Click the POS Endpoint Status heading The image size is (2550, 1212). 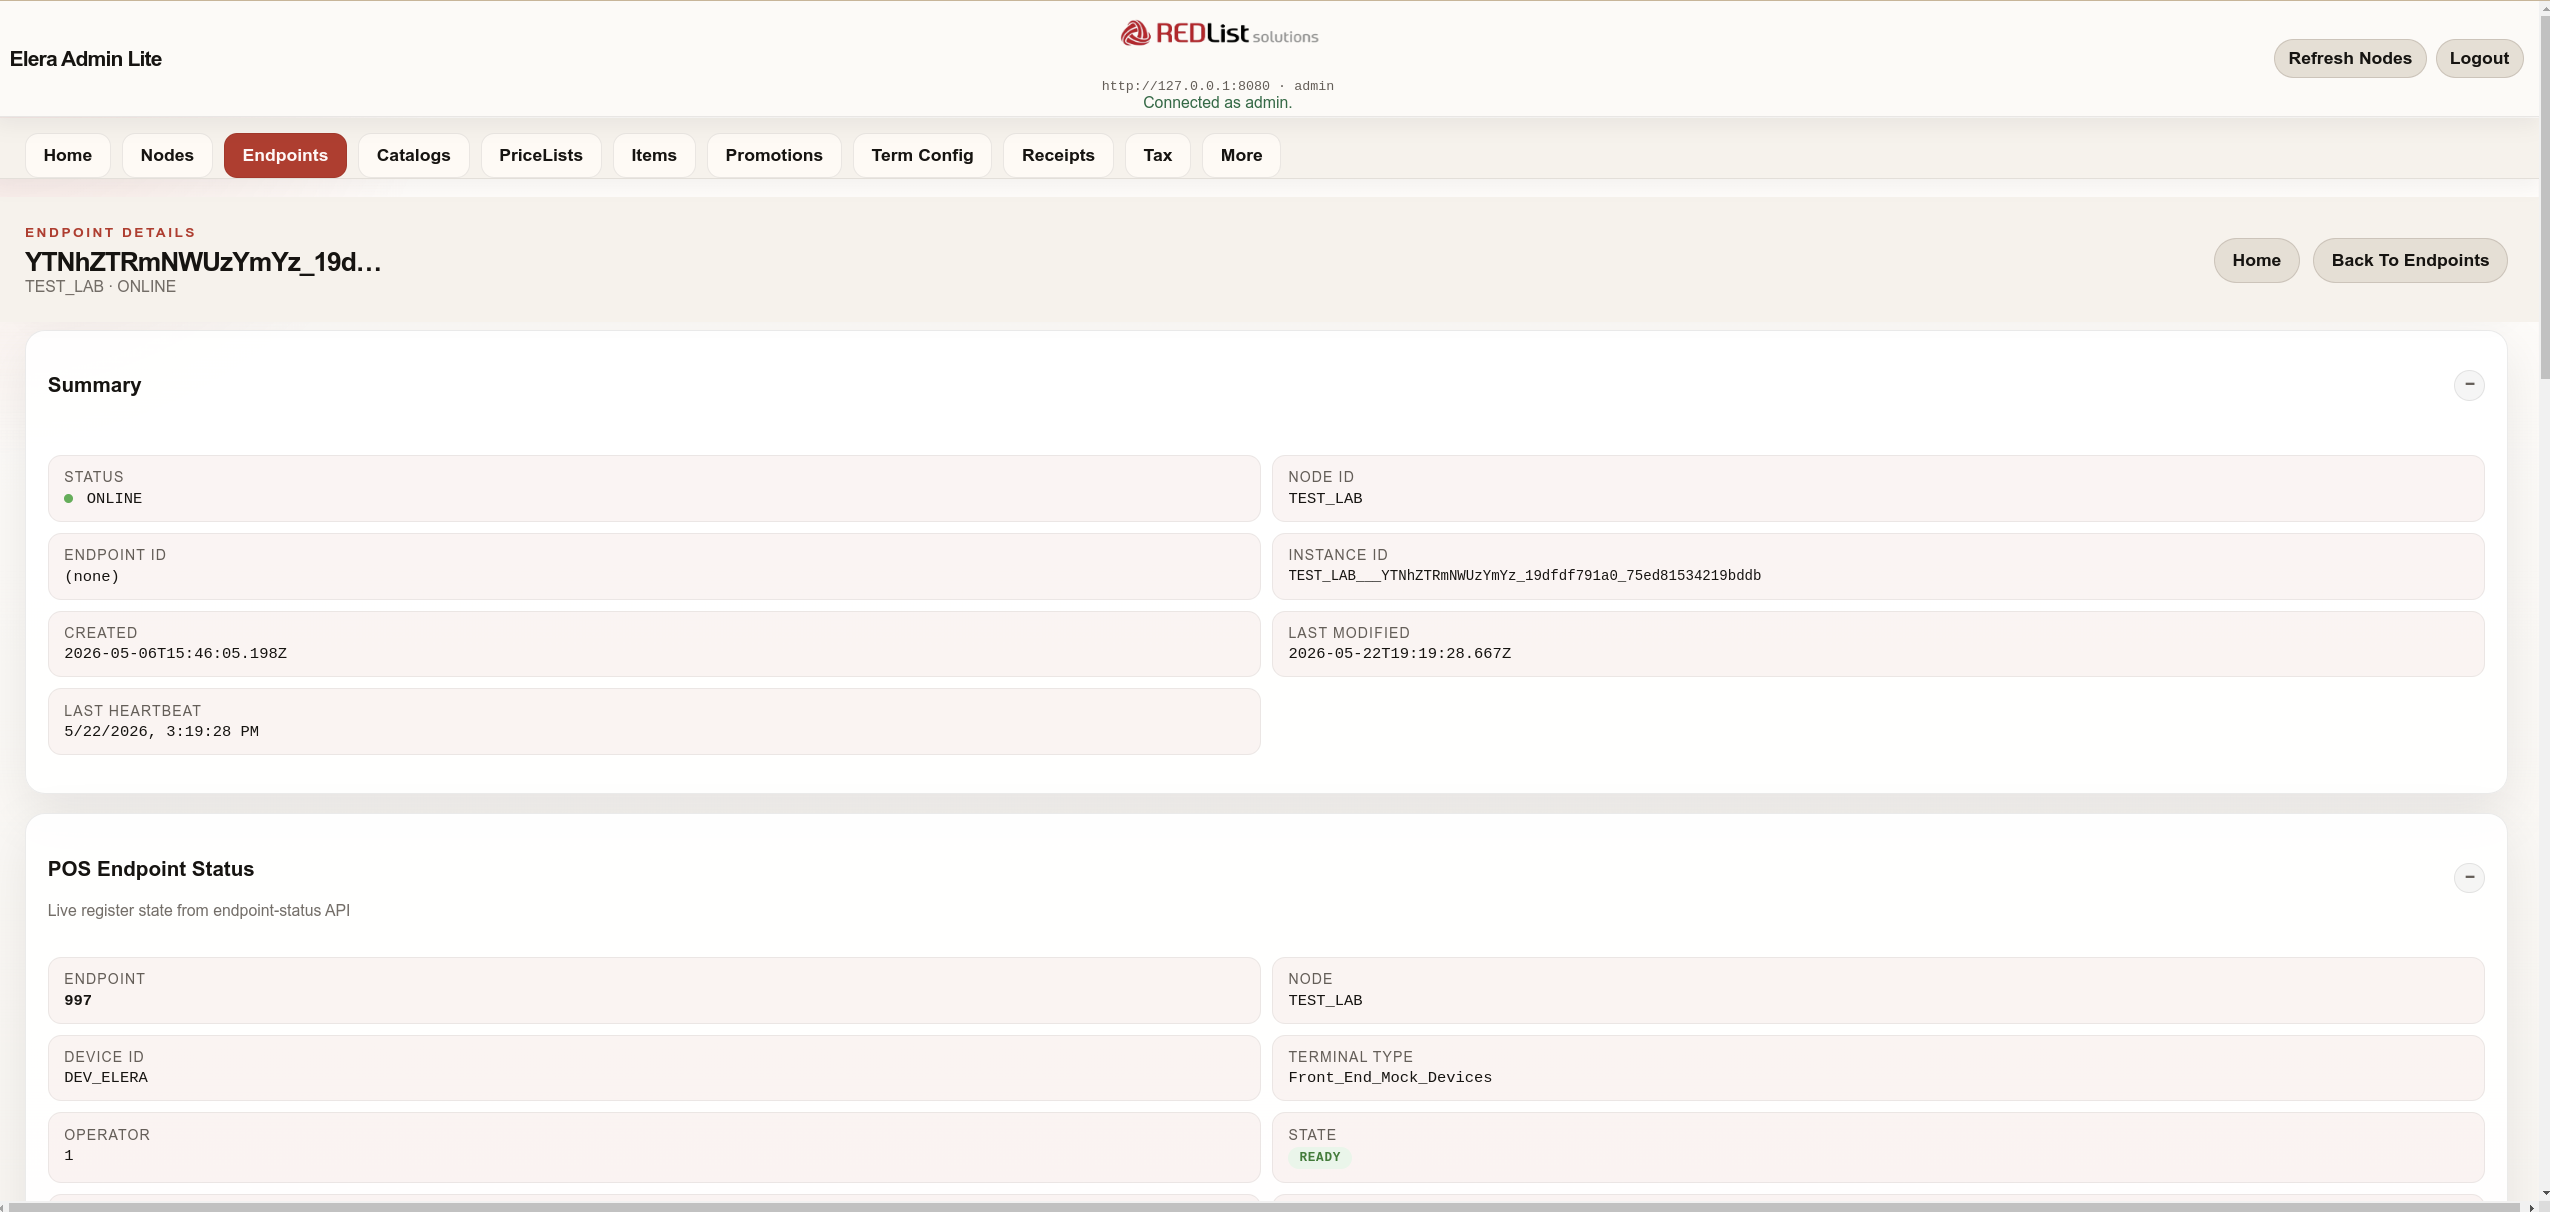coord(151,869)
